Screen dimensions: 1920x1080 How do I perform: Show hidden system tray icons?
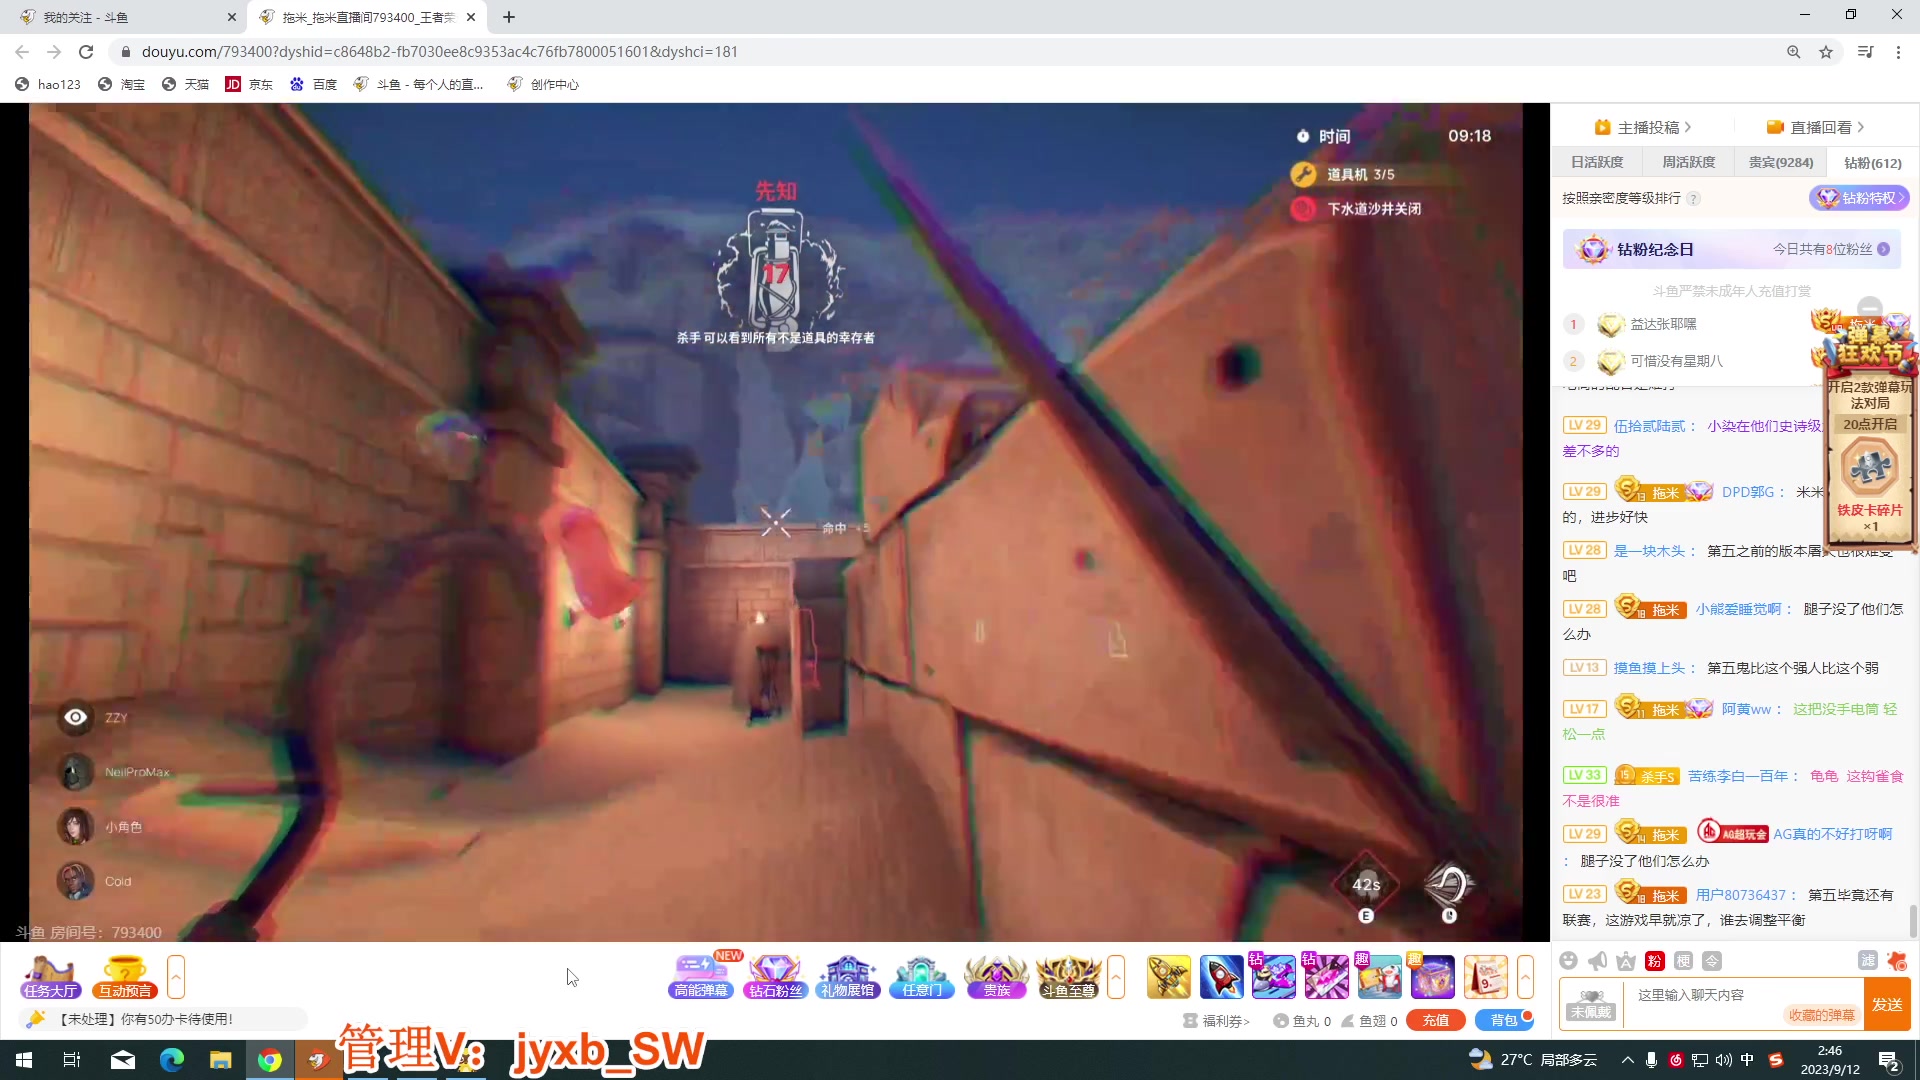pyautogui.click(x=1628, y=1060)
